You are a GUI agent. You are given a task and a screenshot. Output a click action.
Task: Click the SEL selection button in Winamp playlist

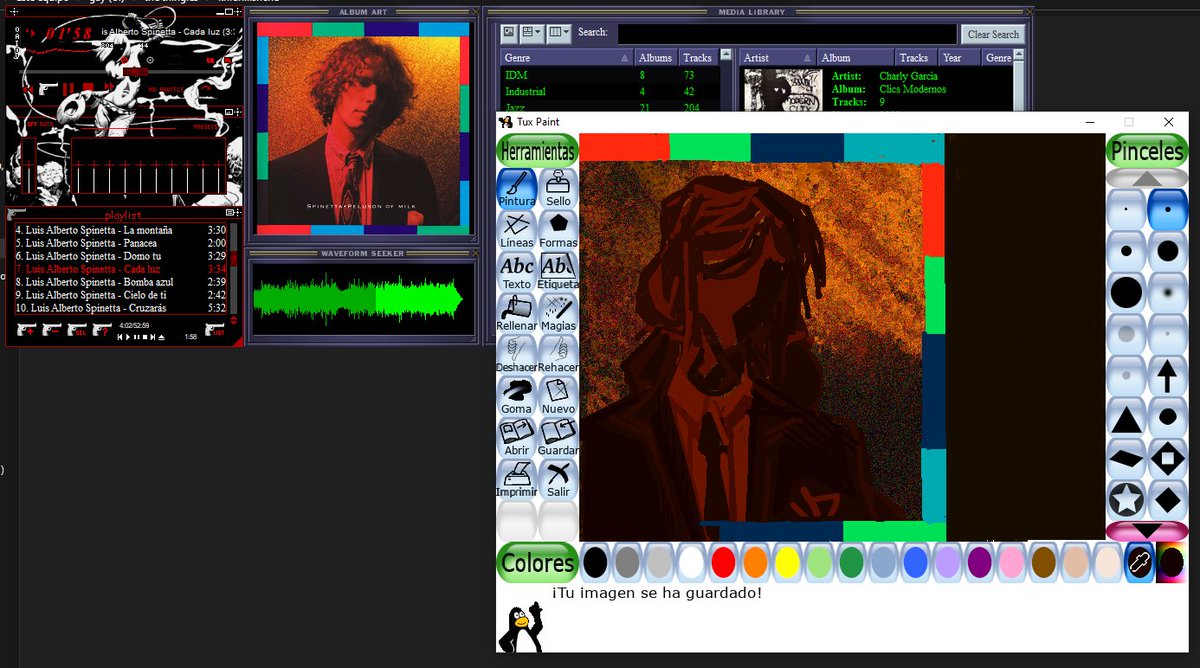(77, 331)
